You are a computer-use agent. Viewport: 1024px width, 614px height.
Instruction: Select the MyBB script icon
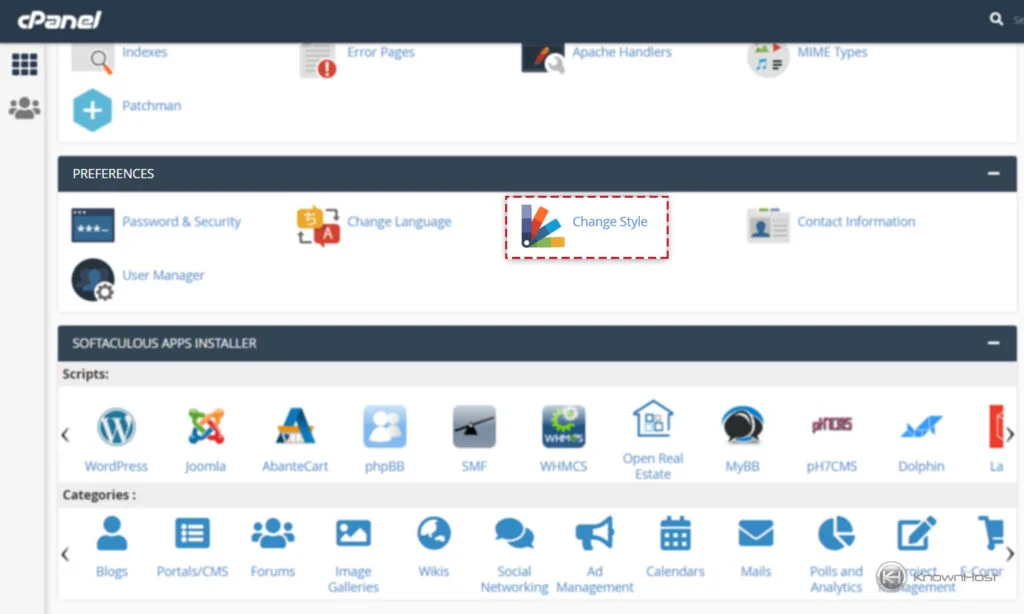point(743,426)
